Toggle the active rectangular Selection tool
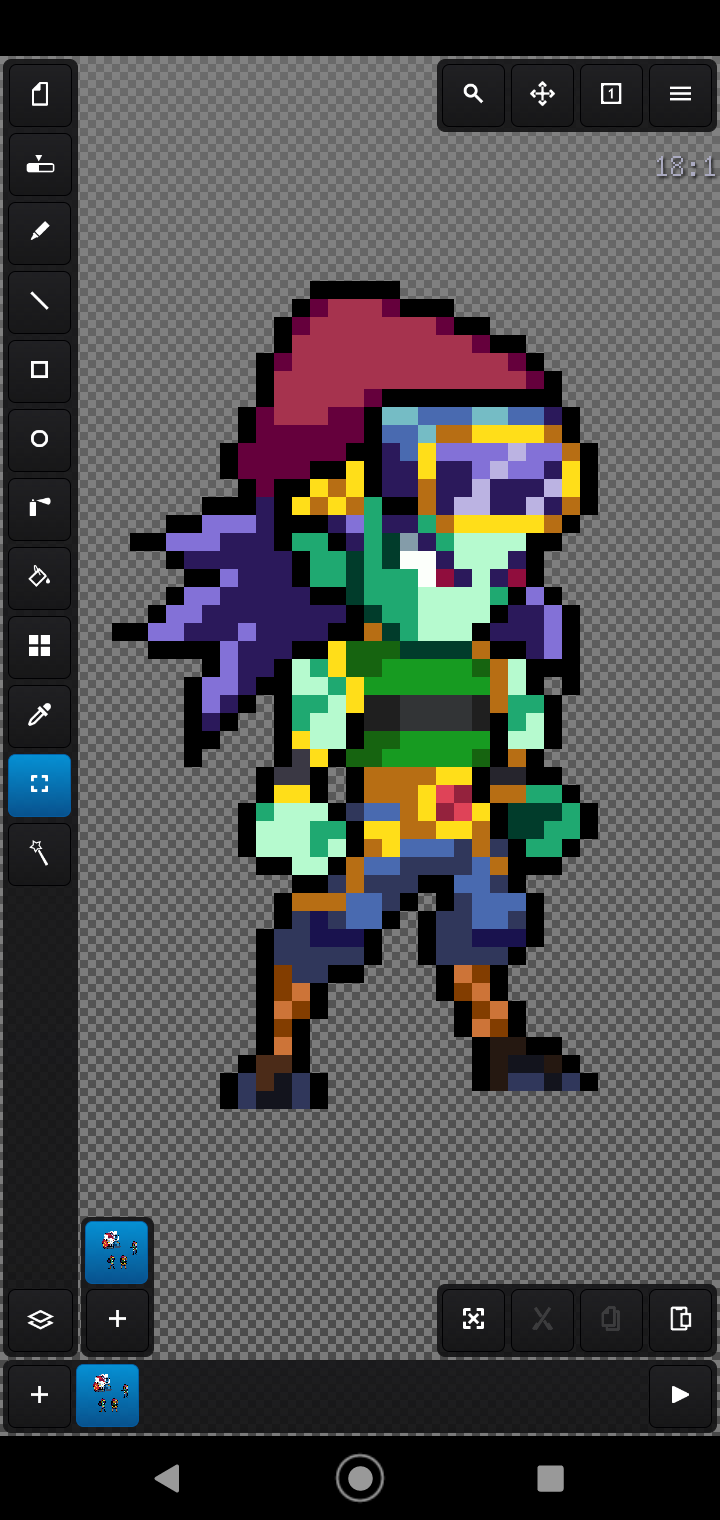The image size is (720, 1520). [x=40, y=785]
